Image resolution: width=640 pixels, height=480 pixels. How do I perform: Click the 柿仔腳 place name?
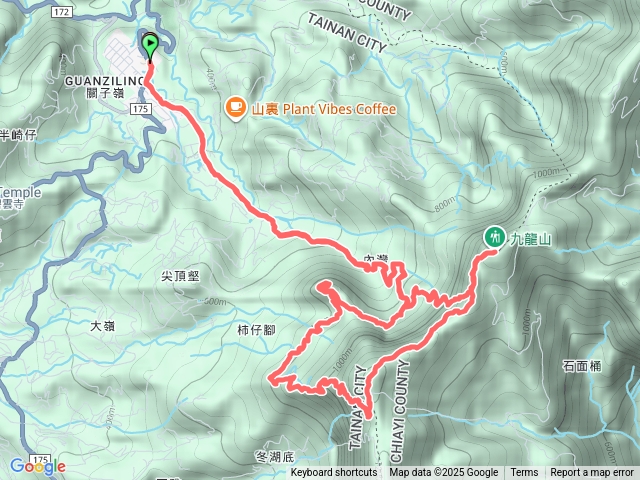click(256, 330)
